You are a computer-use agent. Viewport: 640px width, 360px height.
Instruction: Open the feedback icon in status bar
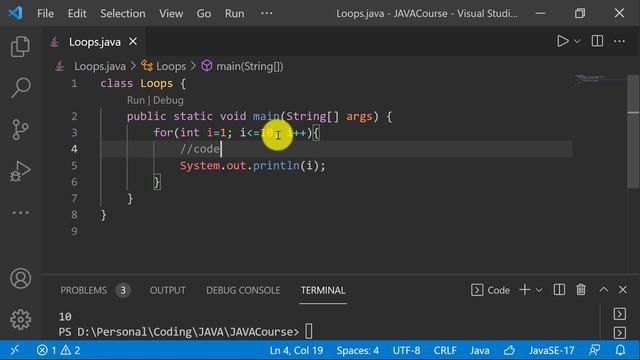[x=595, y=350]
